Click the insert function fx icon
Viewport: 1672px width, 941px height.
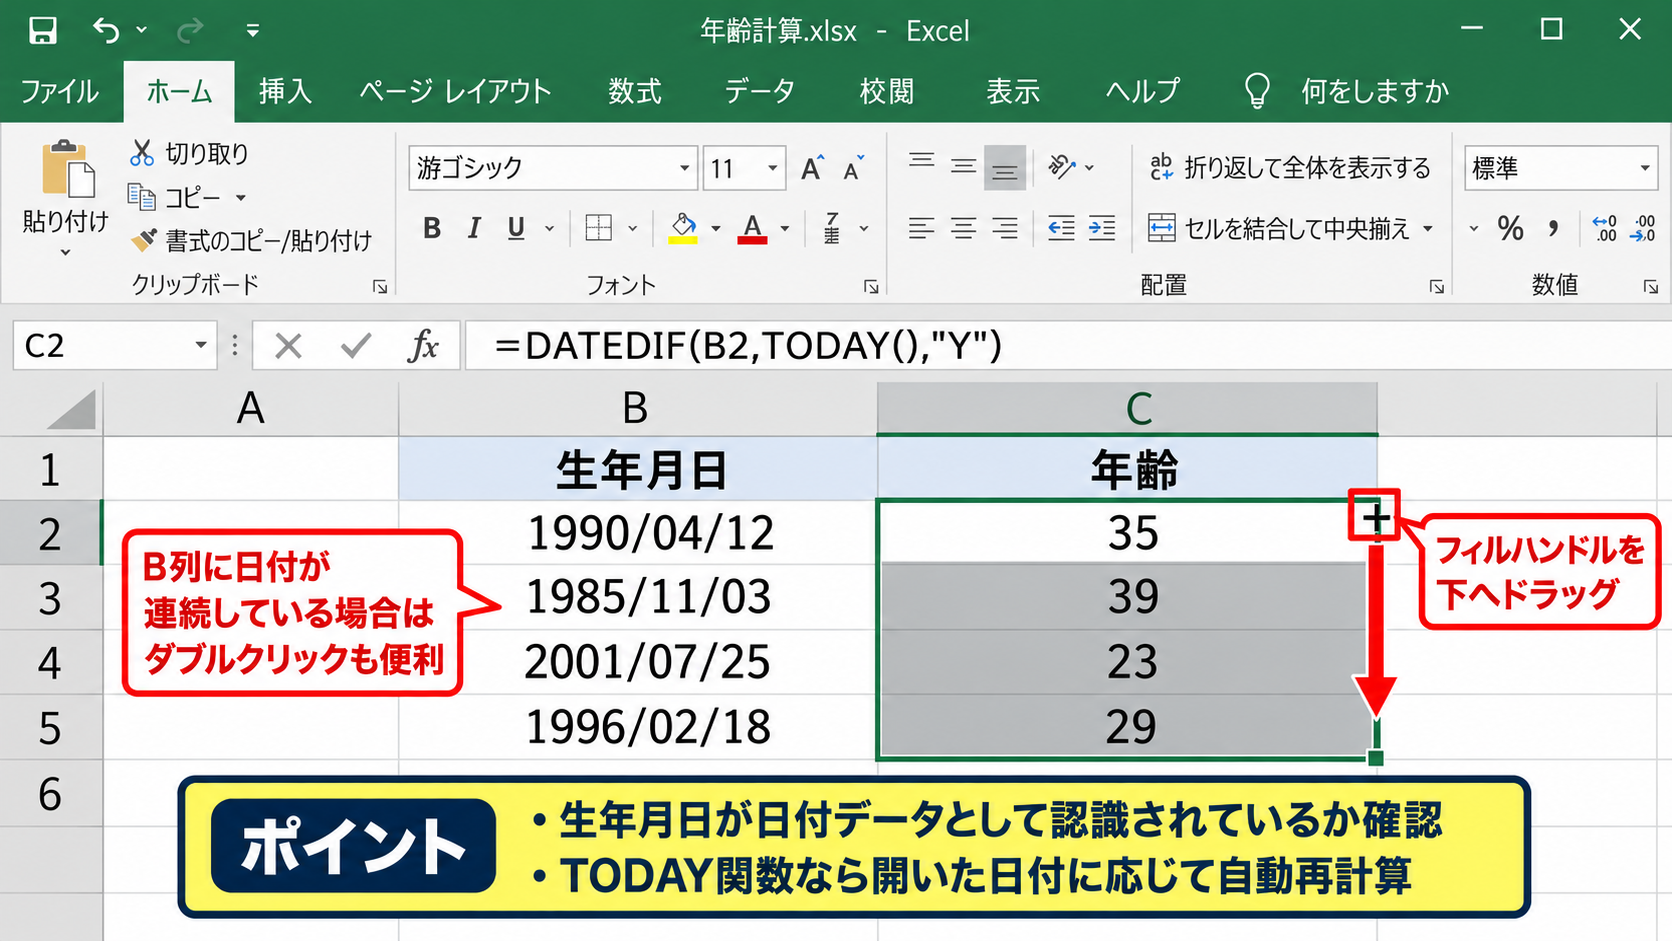click(x=423, y=346)
